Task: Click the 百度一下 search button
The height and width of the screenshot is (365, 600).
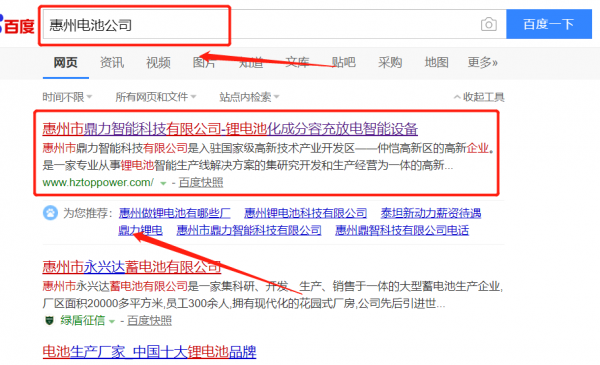Action: 549,24
